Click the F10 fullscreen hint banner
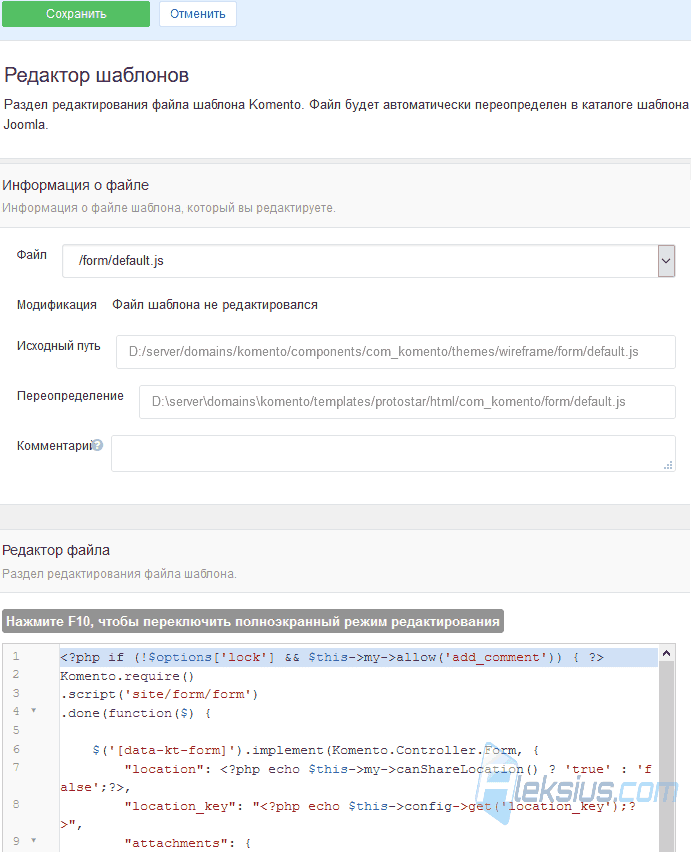 click(x=253, y=621)
